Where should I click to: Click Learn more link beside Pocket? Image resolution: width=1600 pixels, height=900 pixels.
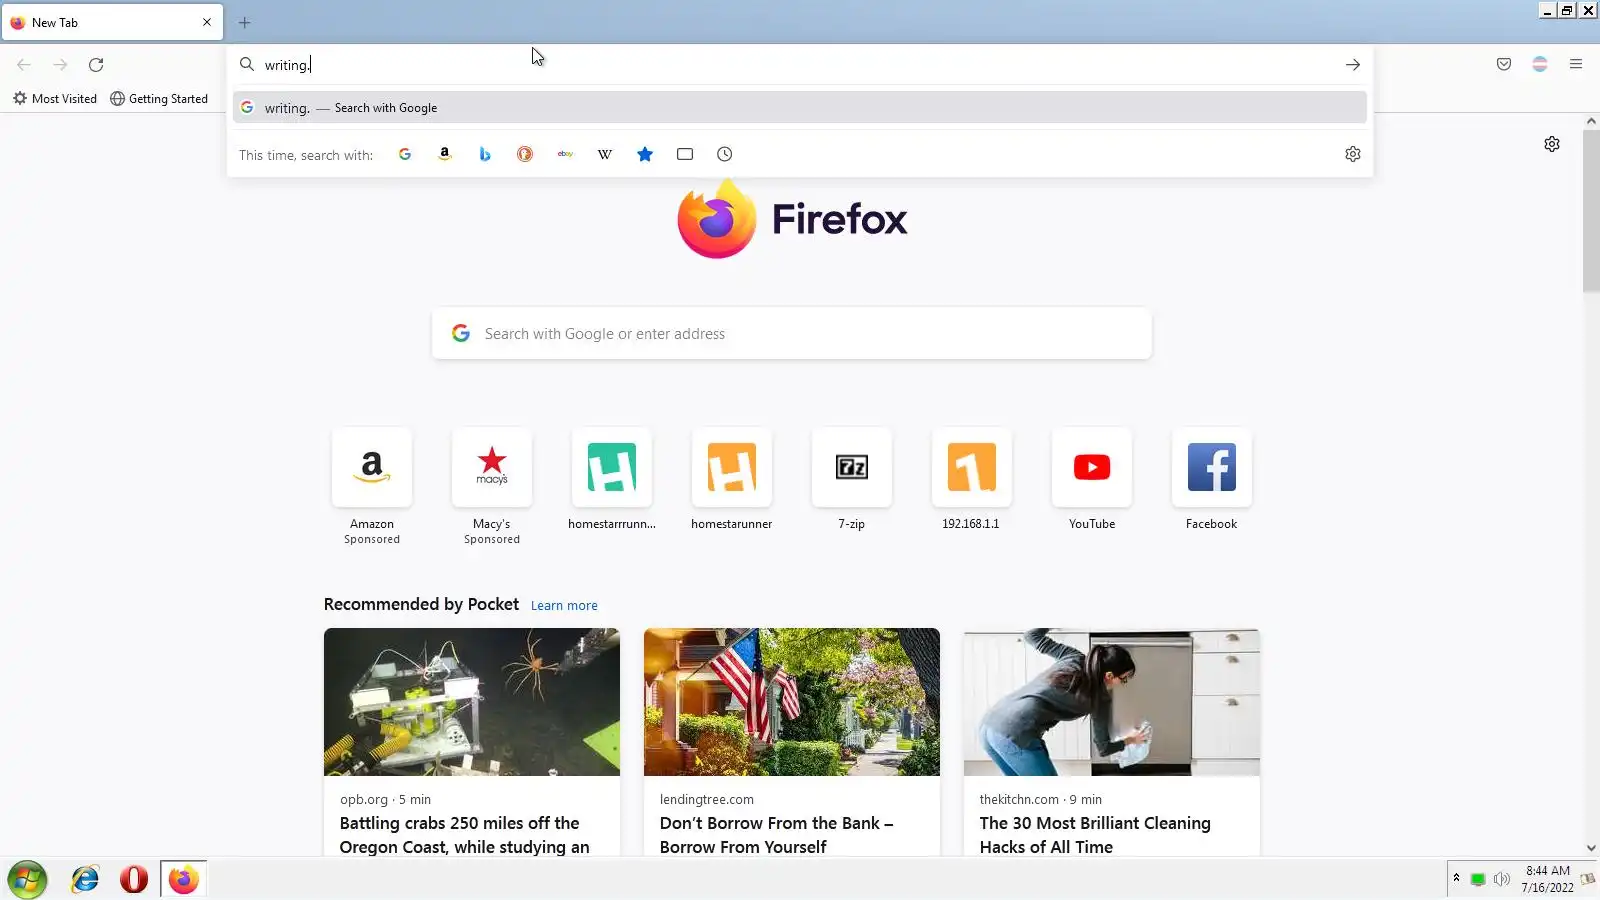pos(564,606)
